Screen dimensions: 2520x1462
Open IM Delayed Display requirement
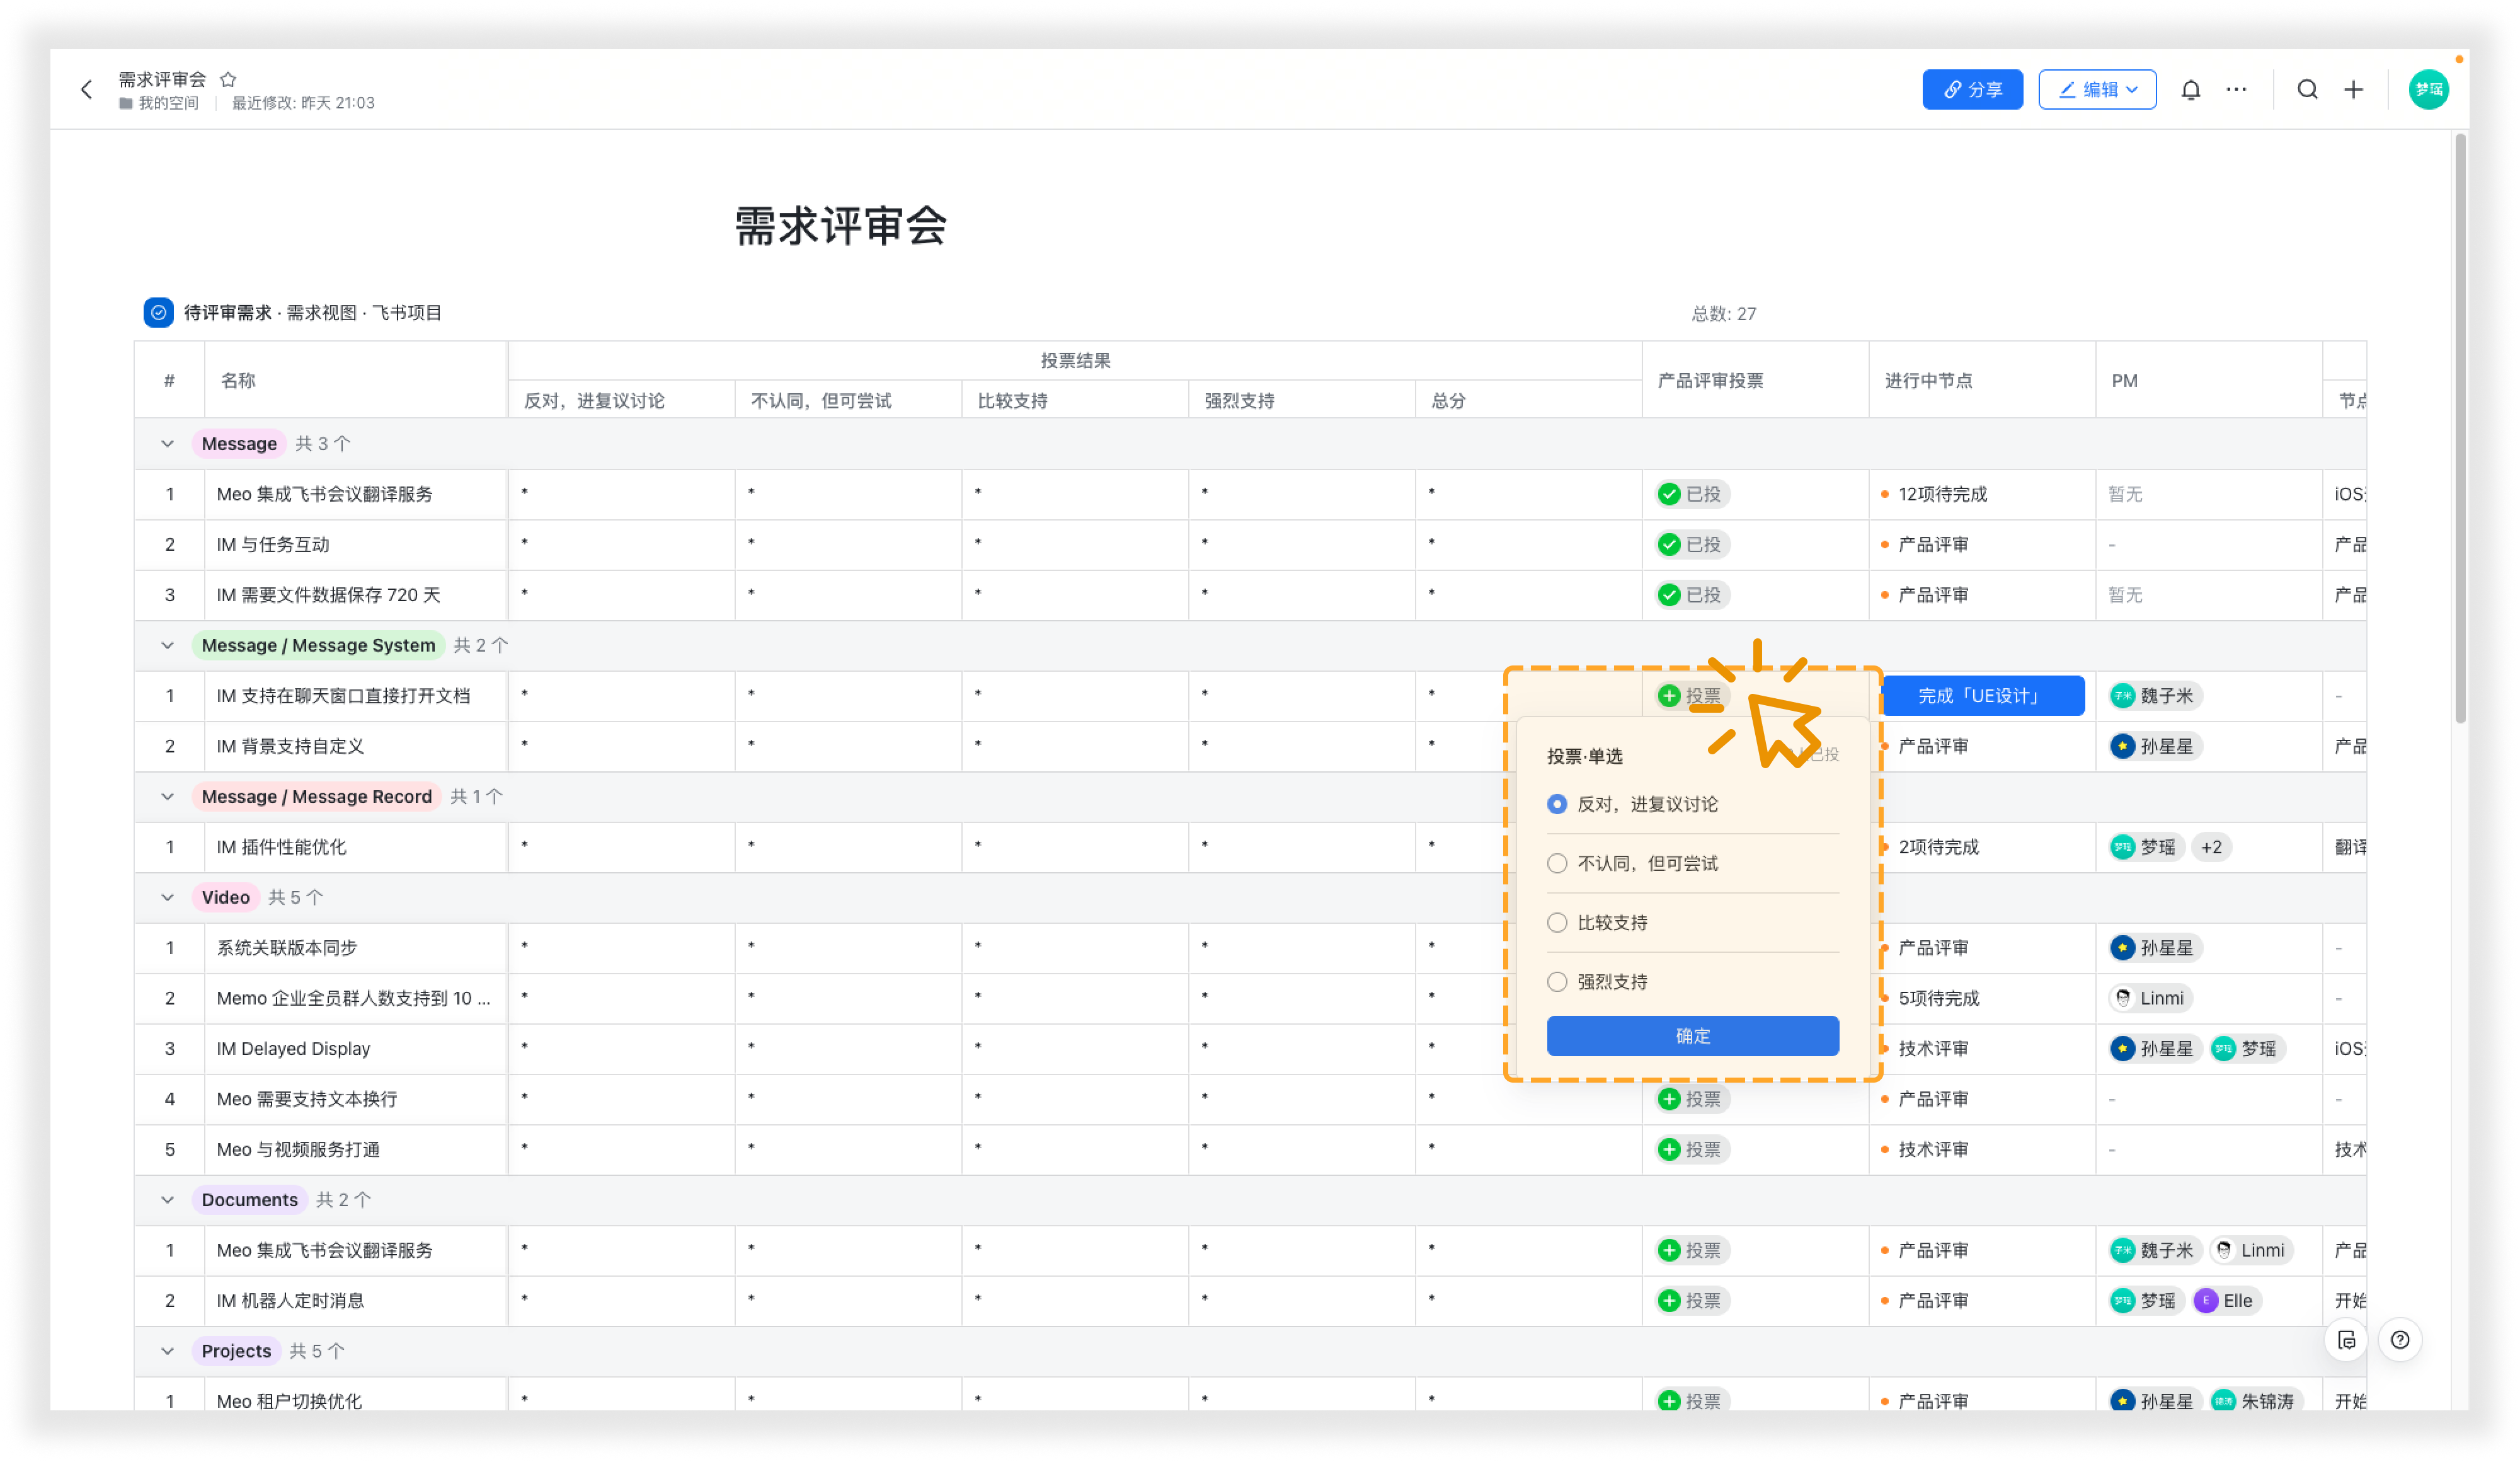[x=293, y=1049]
